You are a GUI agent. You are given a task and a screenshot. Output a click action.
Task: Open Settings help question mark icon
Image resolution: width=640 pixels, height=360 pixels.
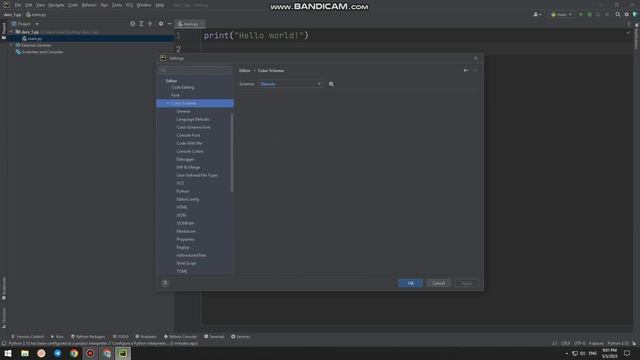[x=165, y=283]
